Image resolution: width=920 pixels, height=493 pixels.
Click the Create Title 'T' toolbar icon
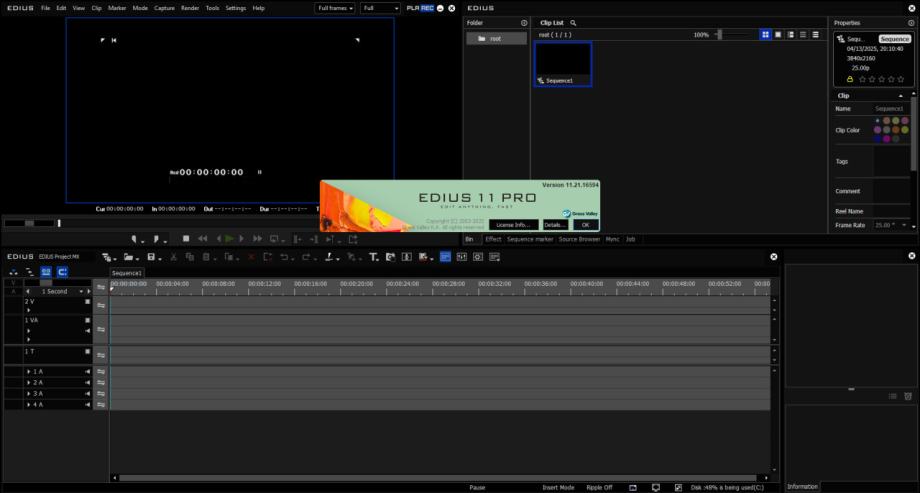374,257
